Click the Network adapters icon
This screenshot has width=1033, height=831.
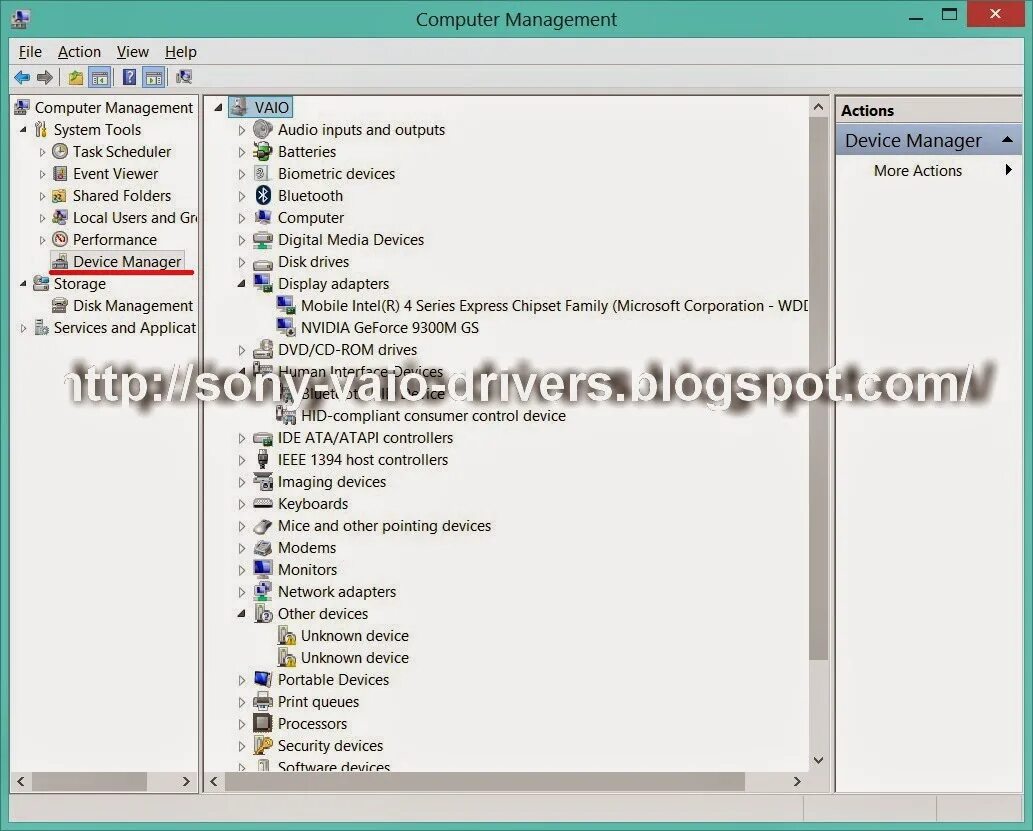tap(263, 591)
